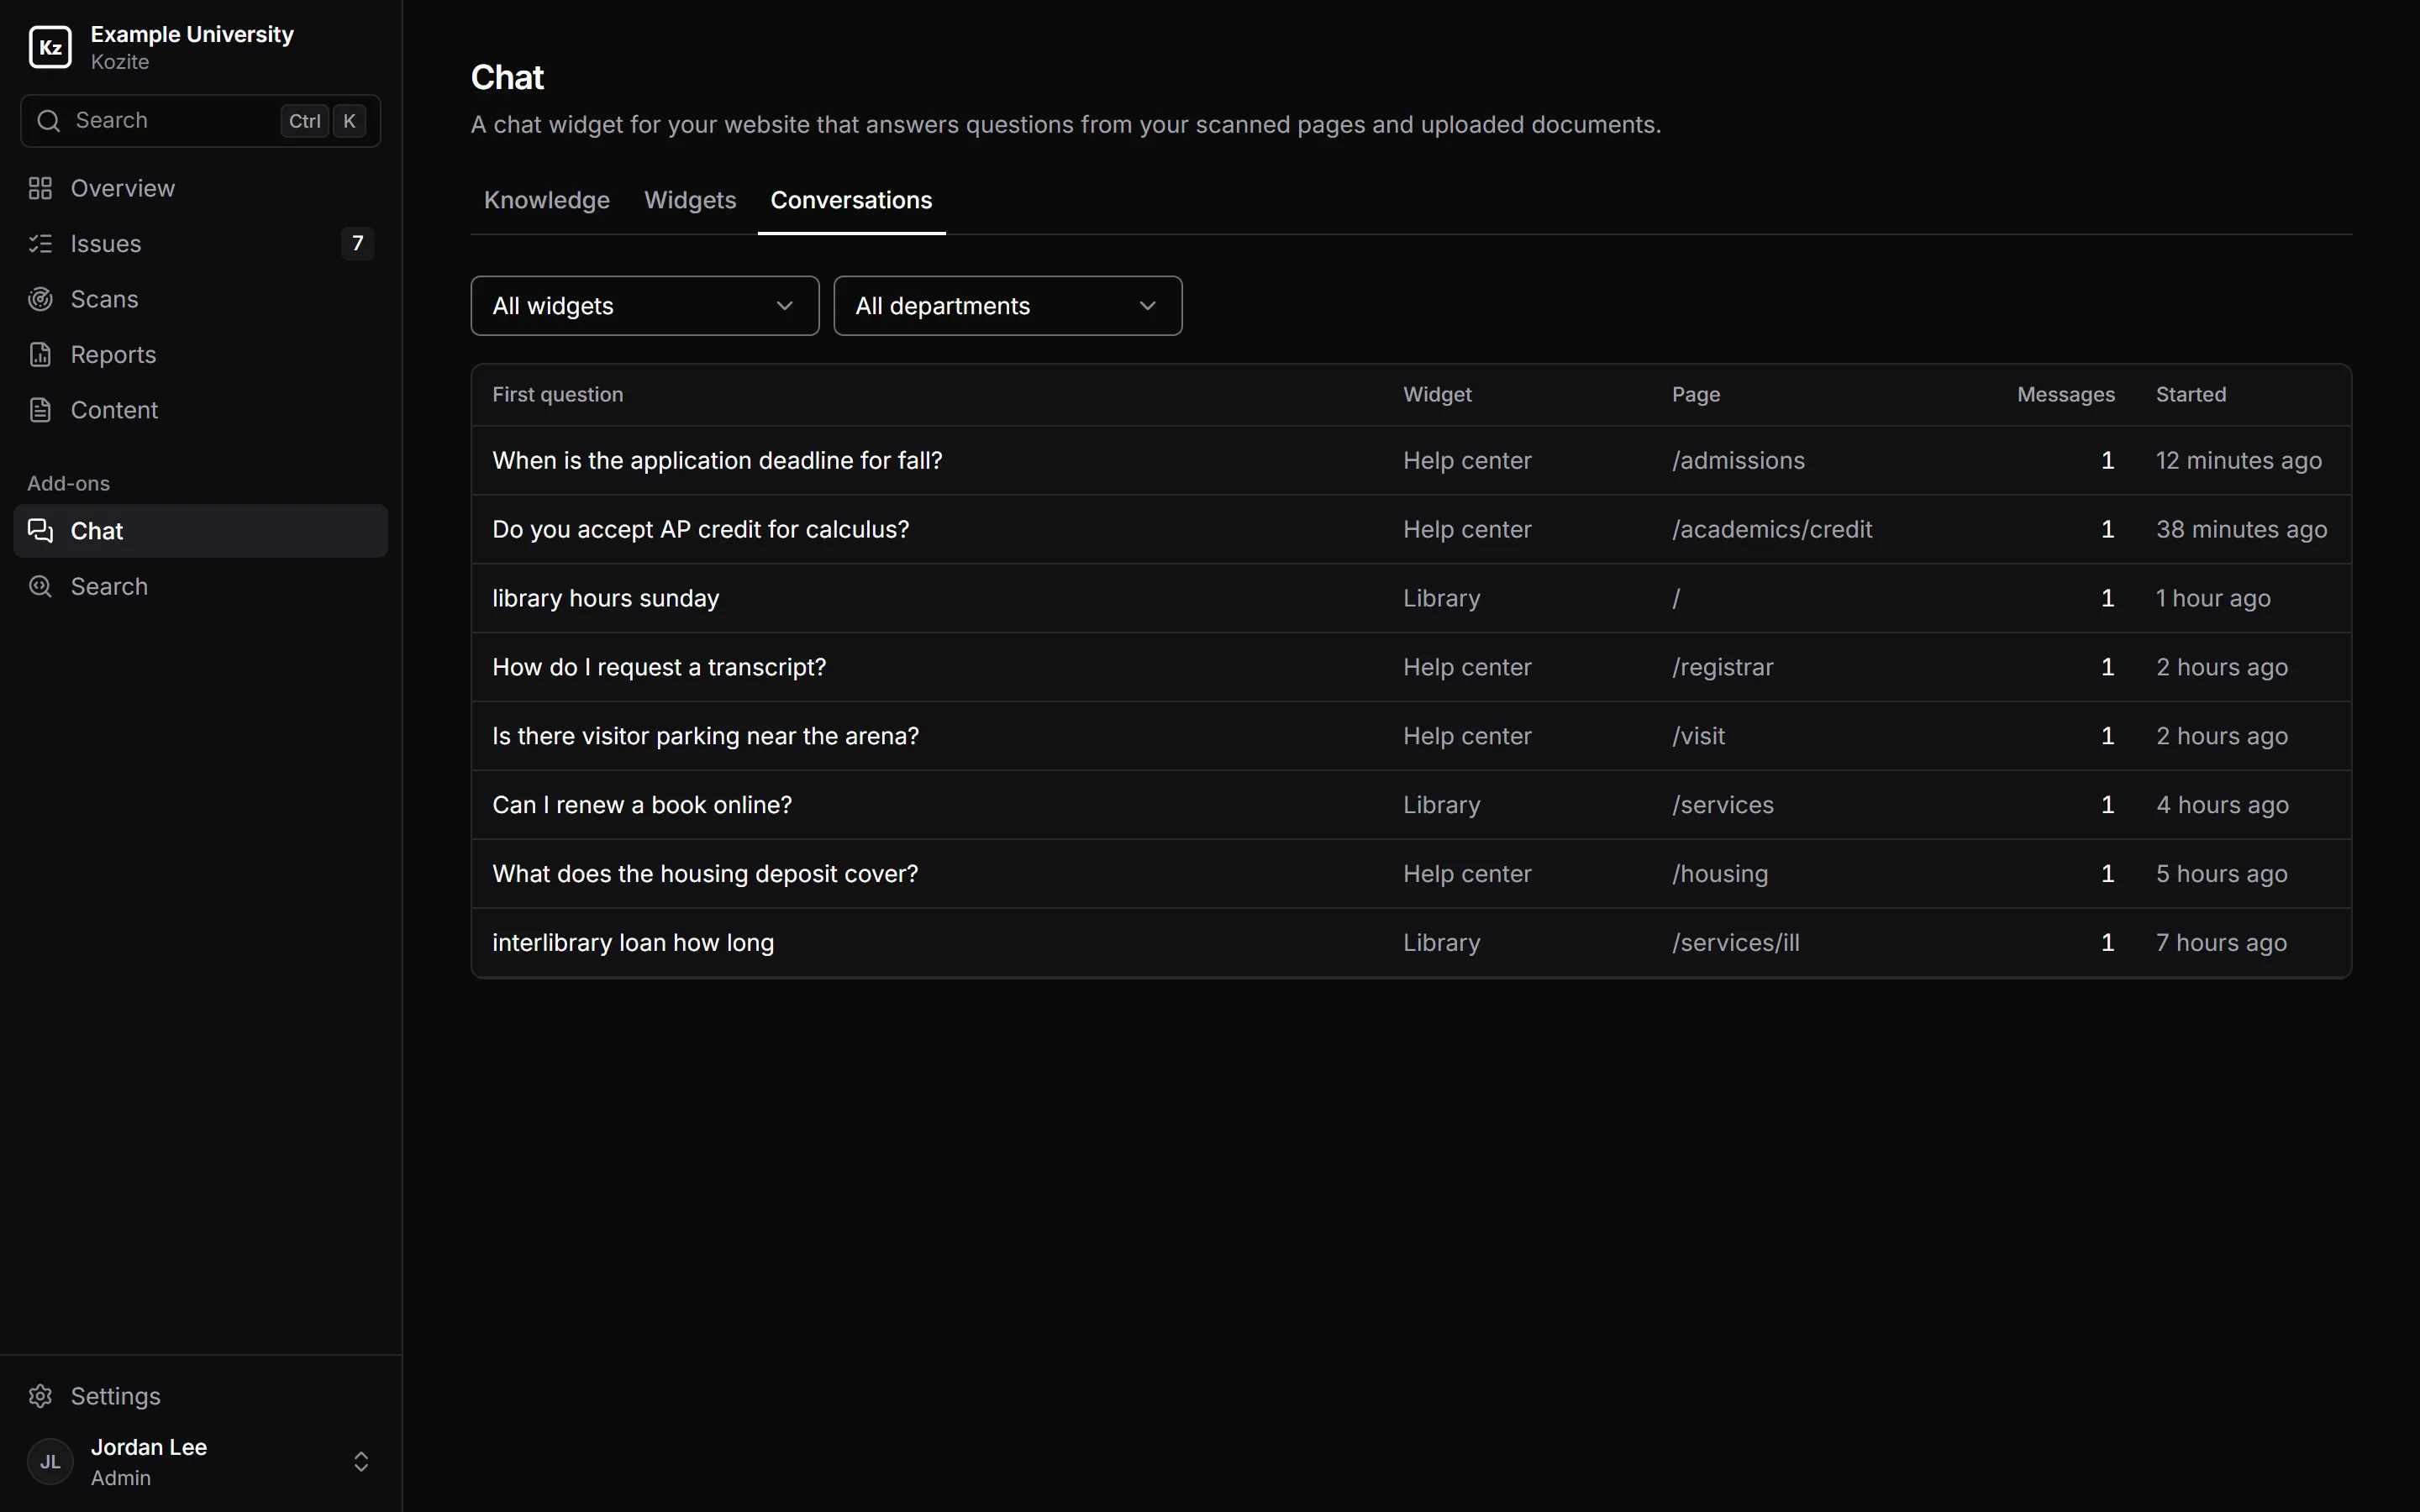Click the Page column header

tap(1696, 394)
